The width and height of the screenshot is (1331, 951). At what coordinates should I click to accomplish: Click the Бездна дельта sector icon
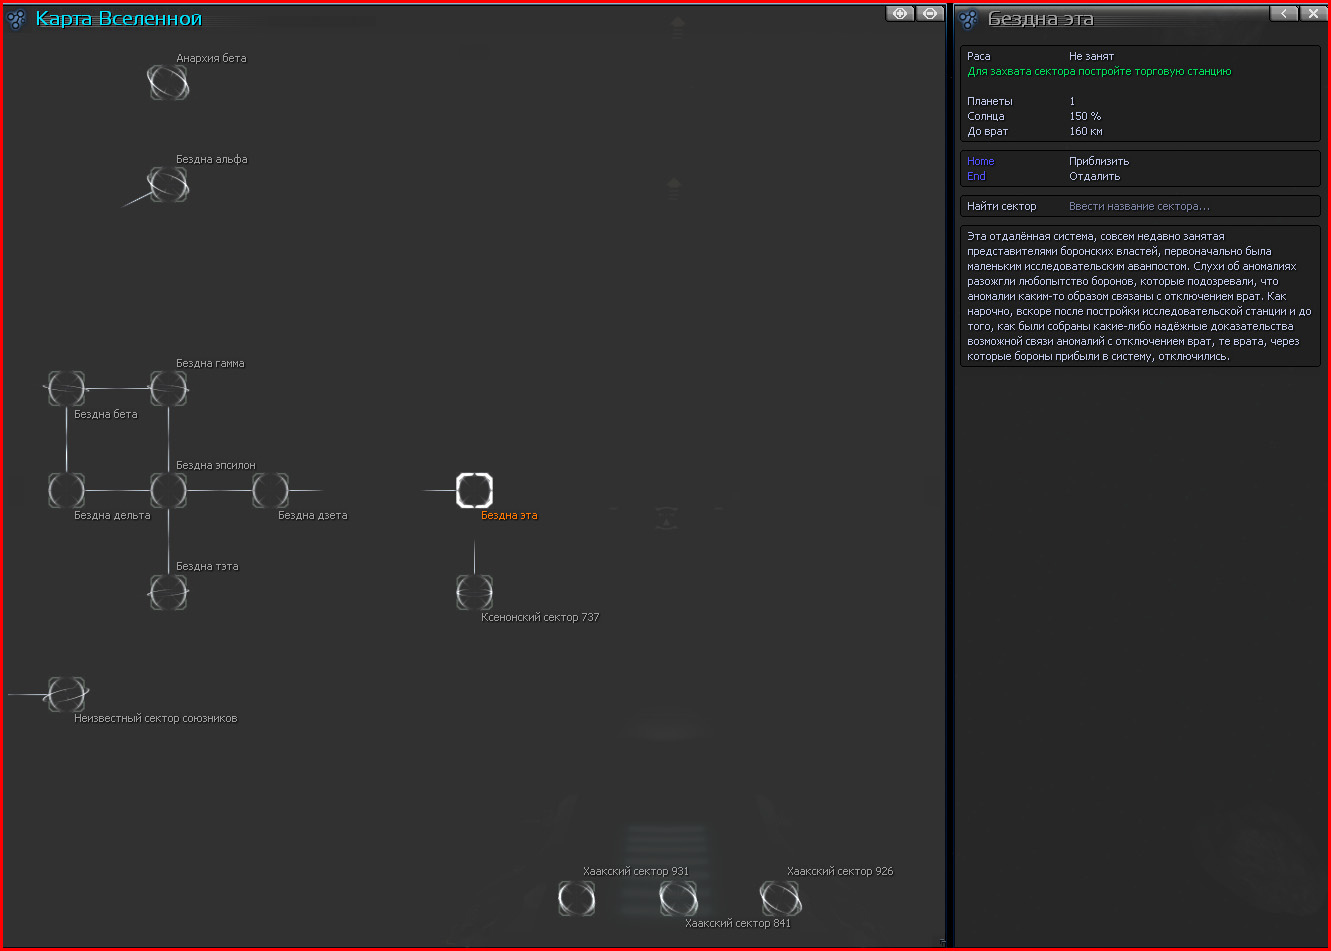coord(66,490)
